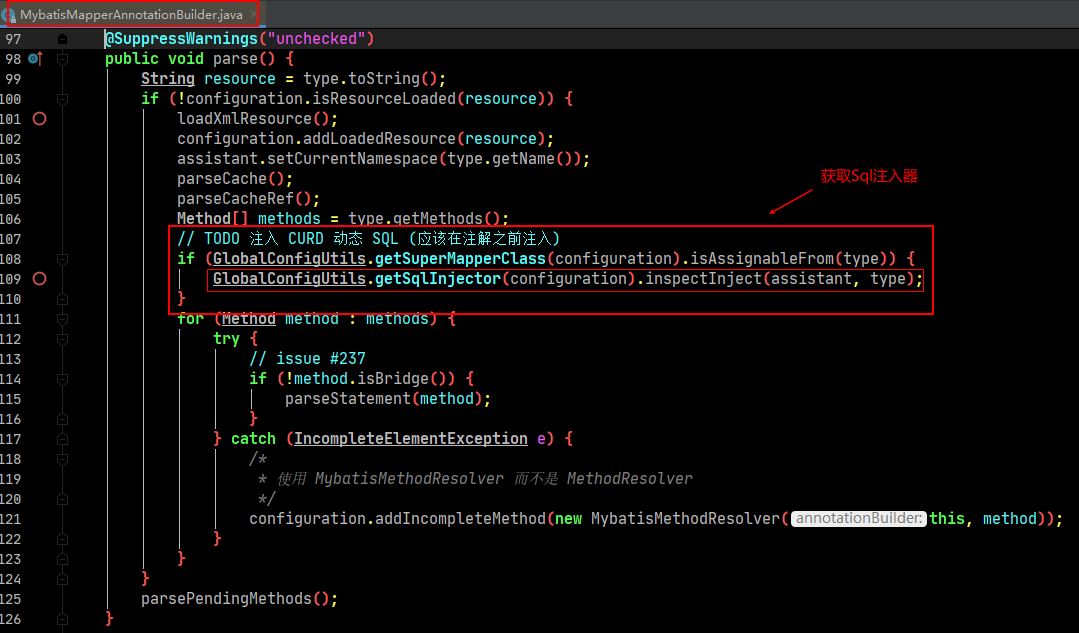The image size is (1079, 633).
Task: Click line number 97 in the gutter
Action: [x=12, y=39]
